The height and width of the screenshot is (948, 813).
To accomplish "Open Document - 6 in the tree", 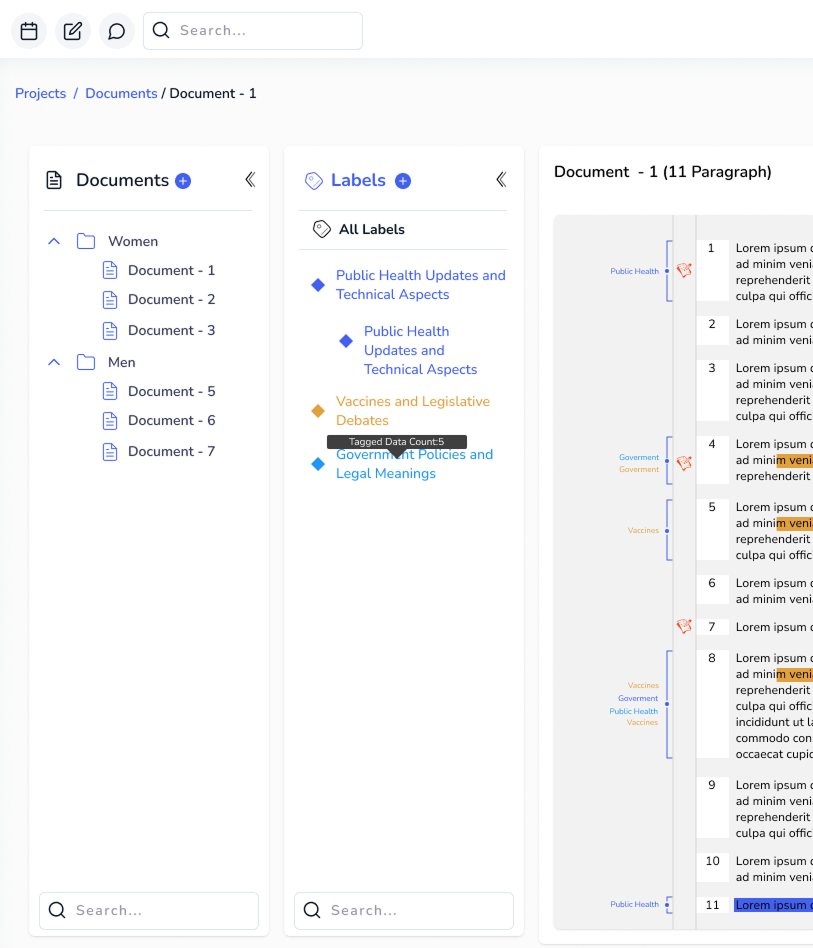I will [171, 420].
